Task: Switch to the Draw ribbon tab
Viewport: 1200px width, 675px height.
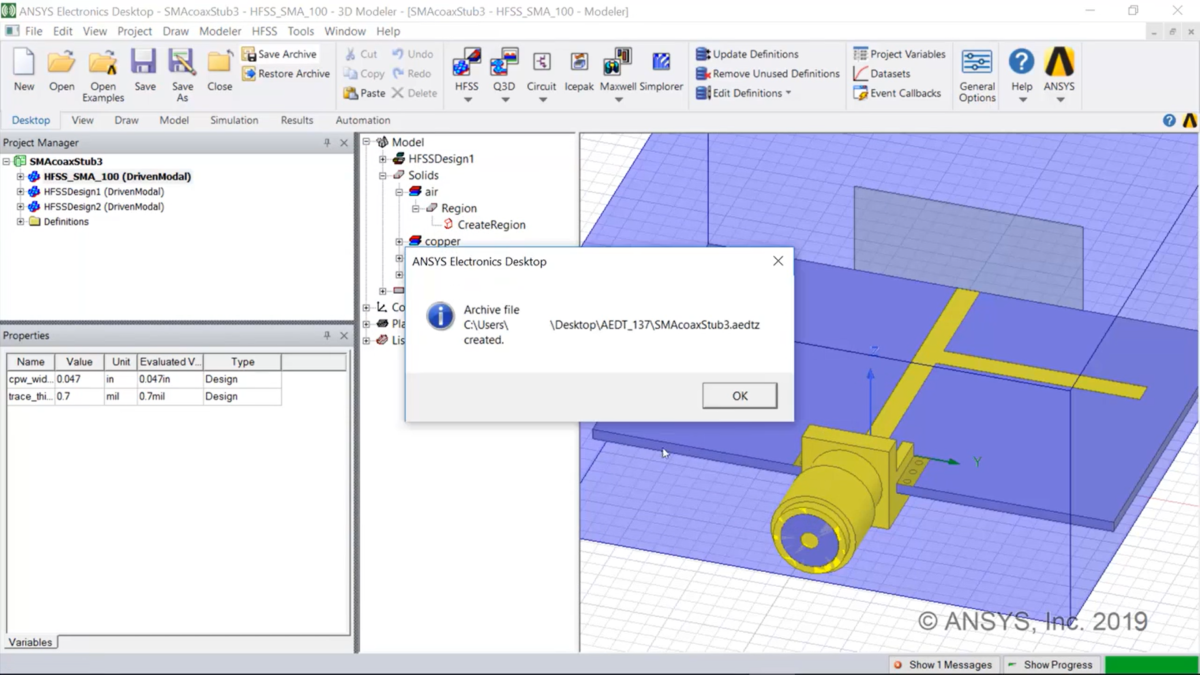Action: tap(126, 120)
